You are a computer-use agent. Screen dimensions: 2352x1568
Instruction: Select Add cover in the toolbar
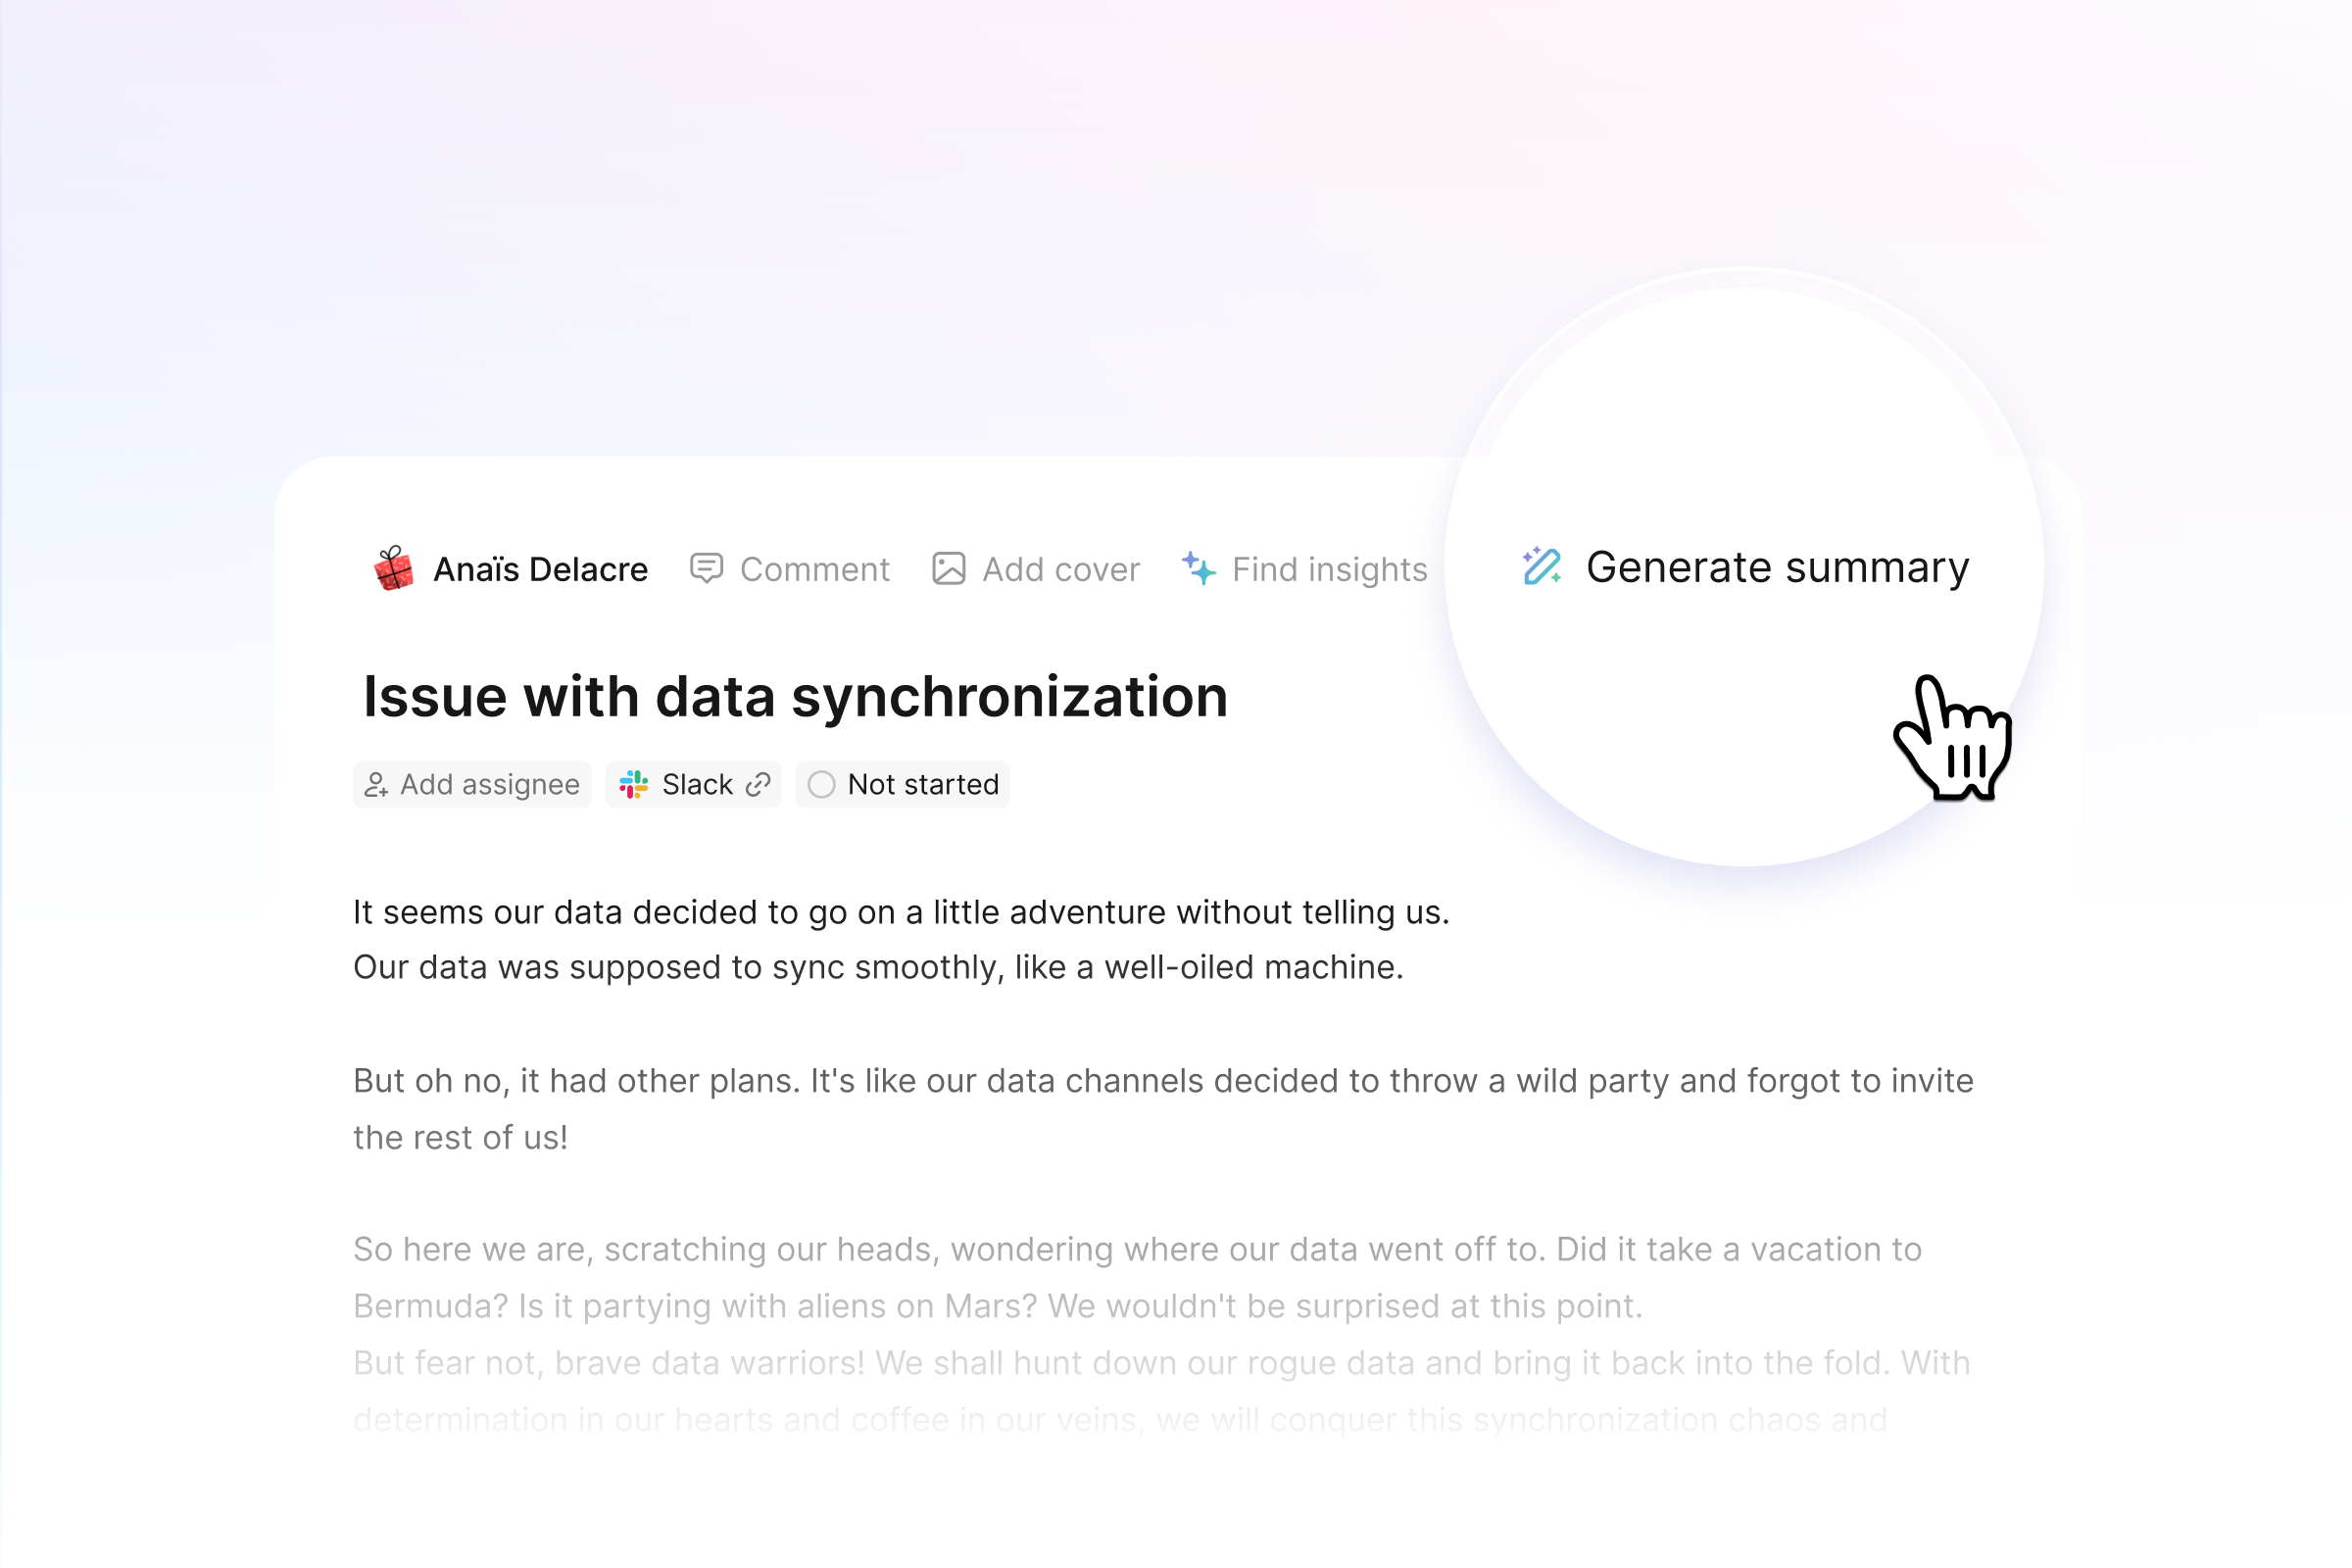(1036, 569)
